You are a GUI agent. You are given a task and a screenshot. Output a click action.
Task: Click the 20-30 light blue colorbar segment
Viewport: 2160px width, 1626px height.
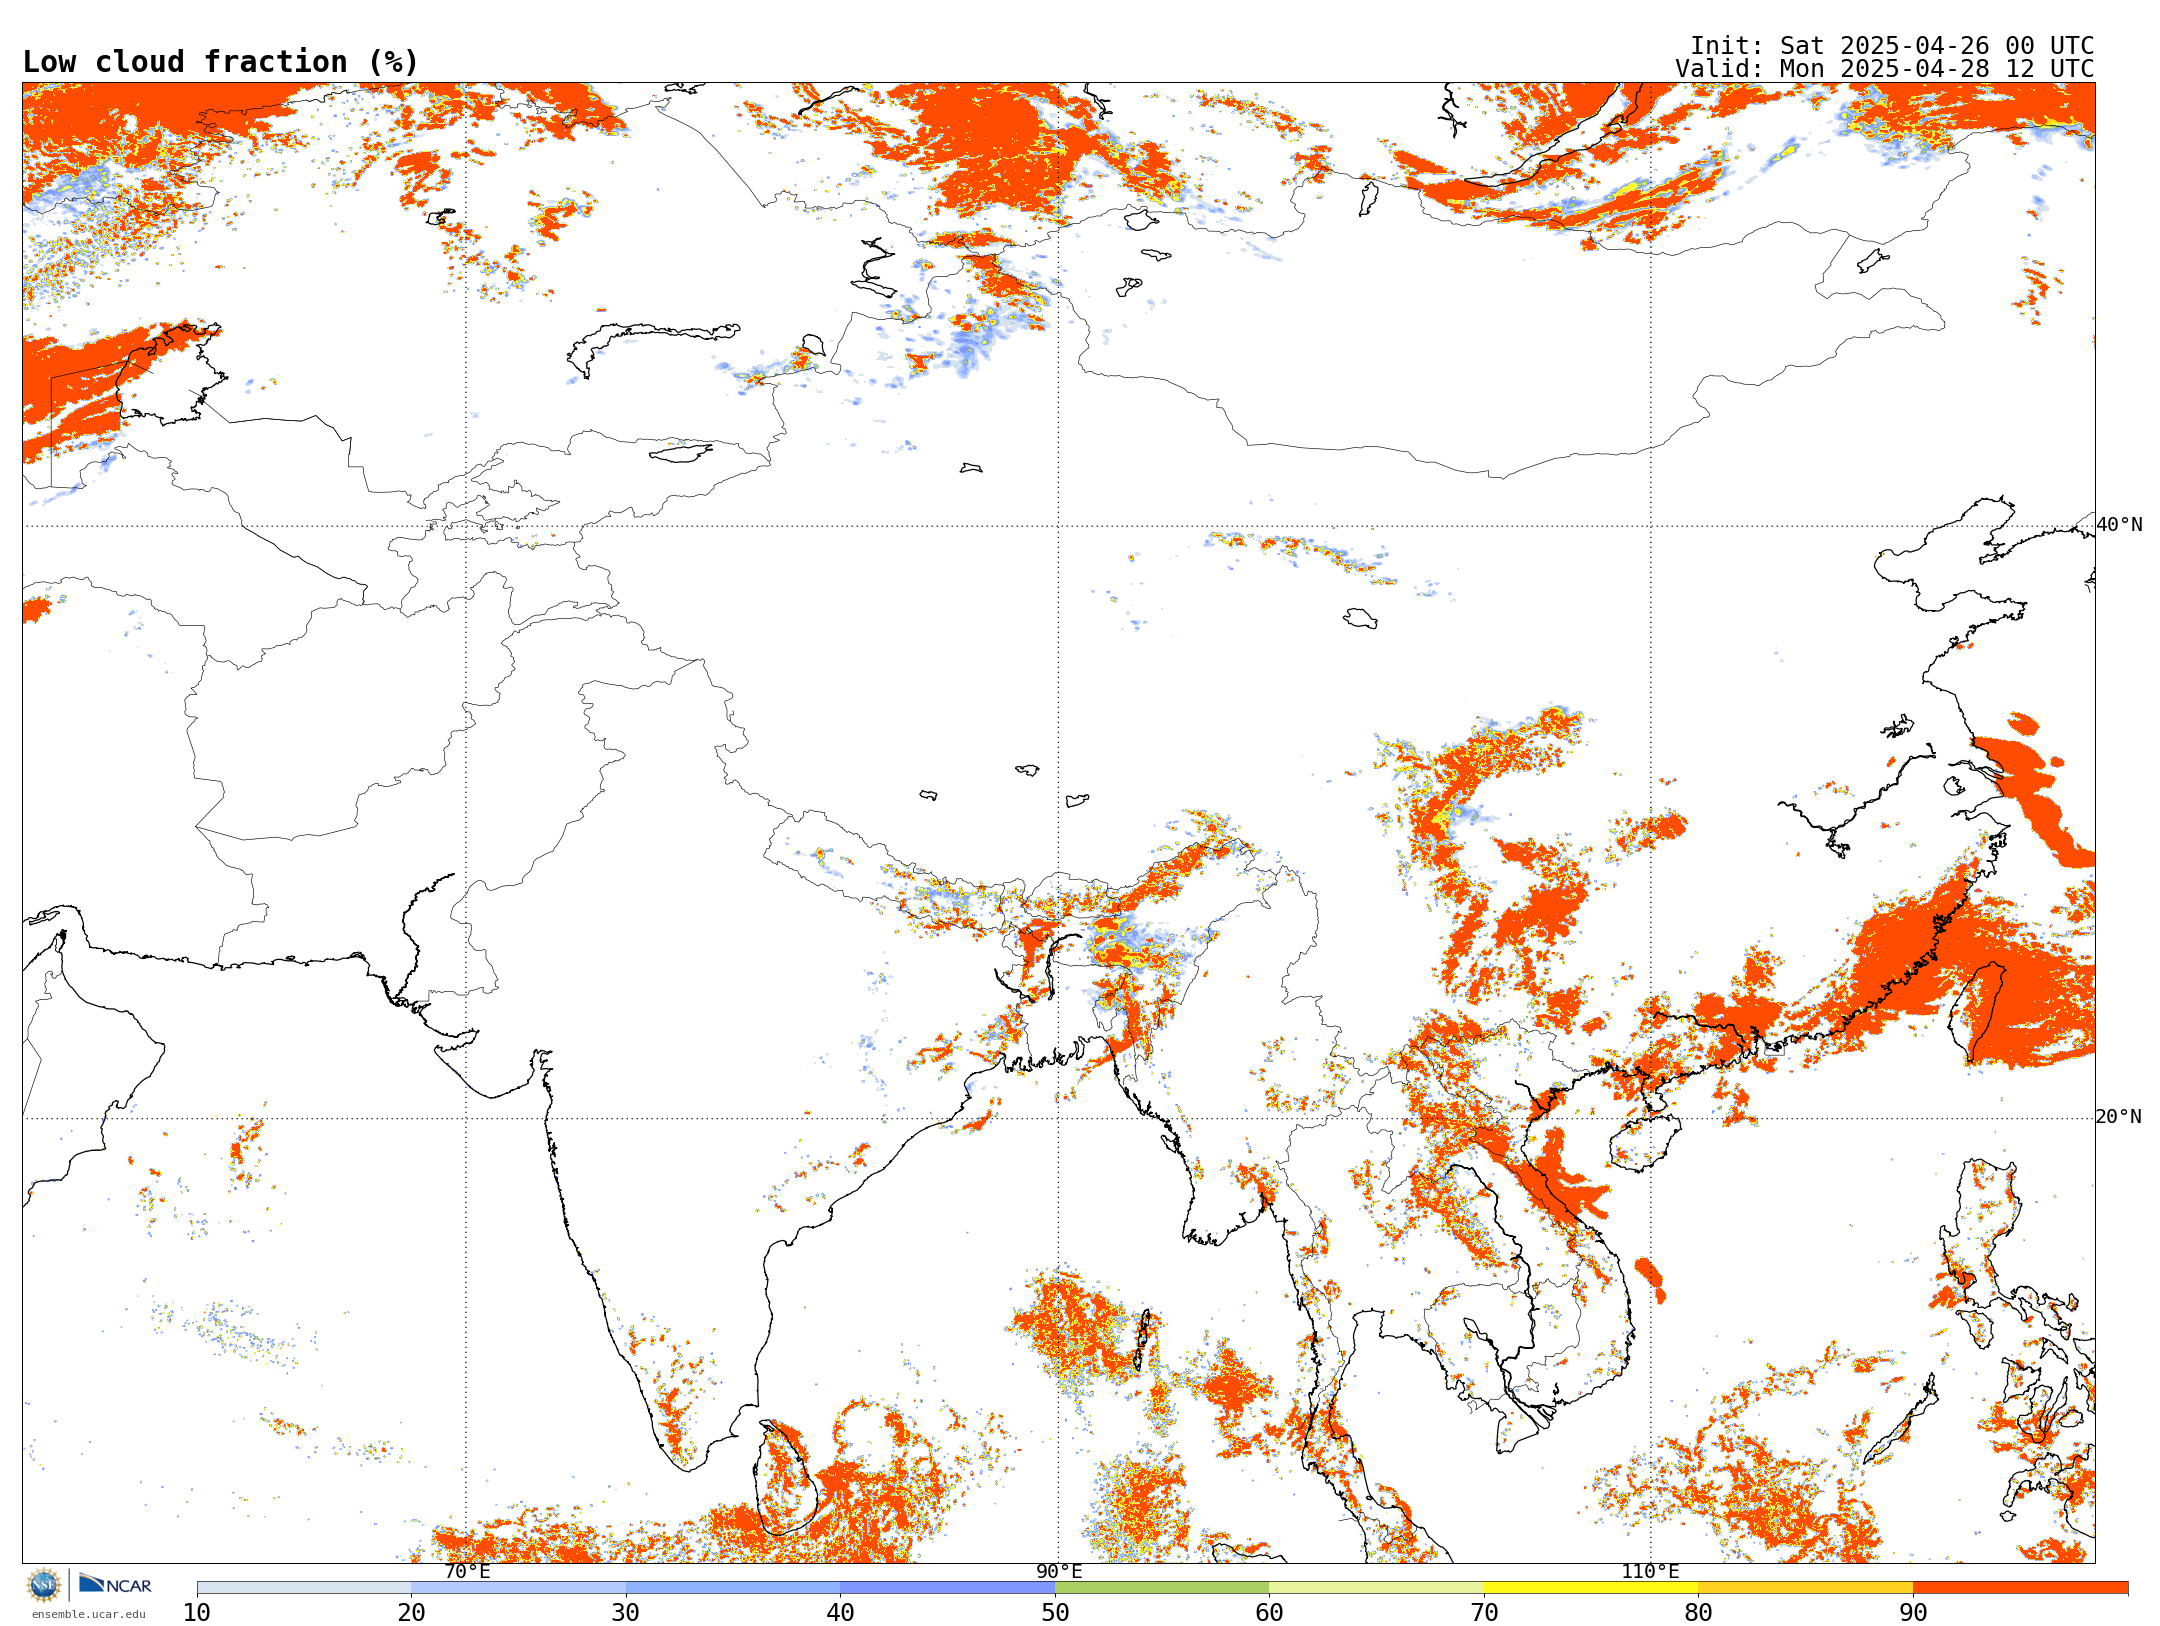pos(518,1588)
